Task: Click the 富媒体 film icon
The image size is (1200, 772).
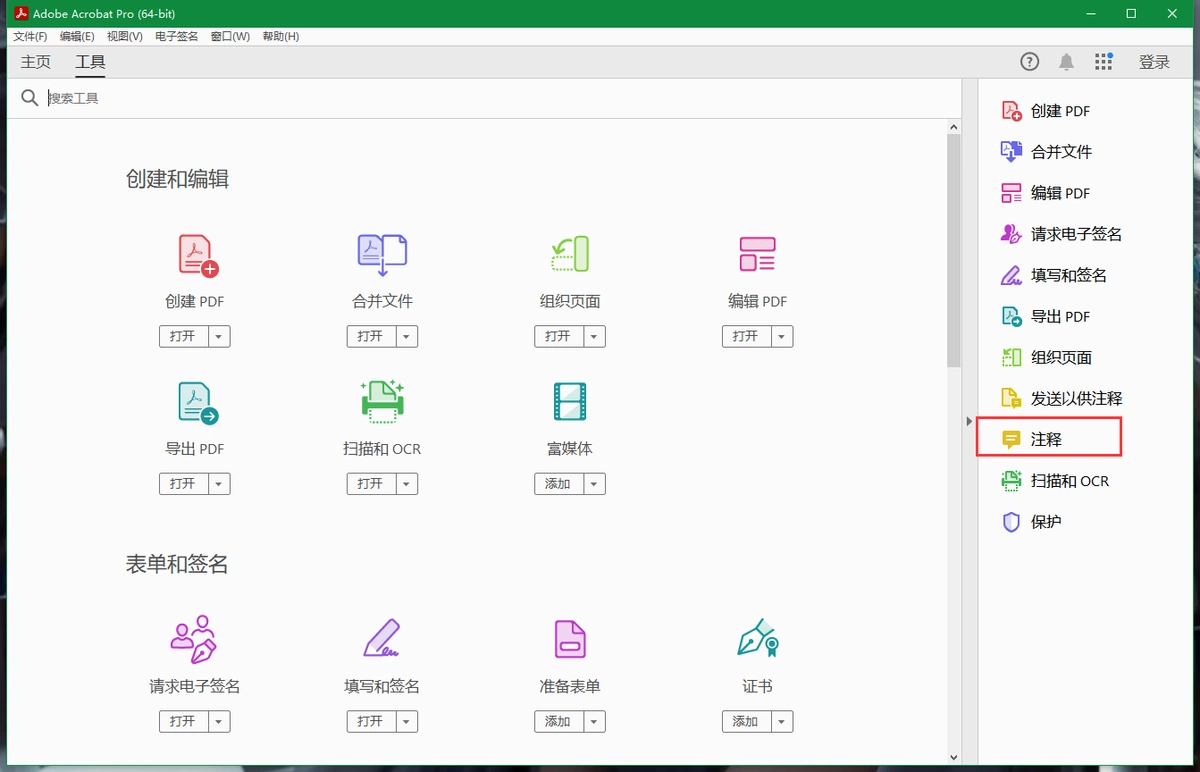Action: point(570,402)
